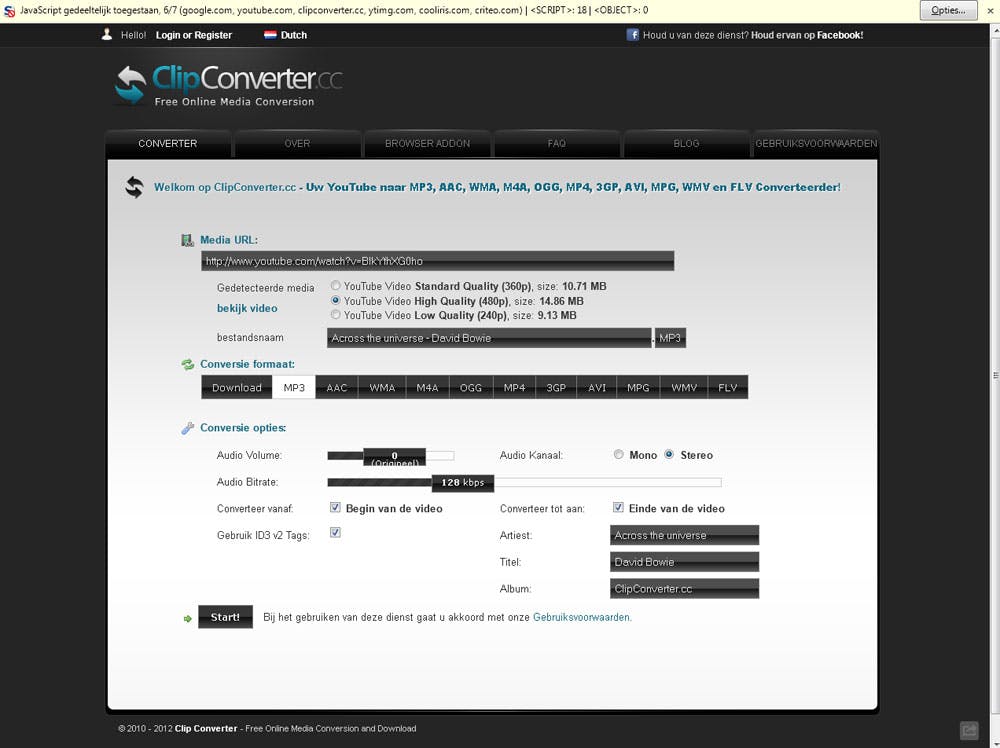Screen dimensions: 1000x748
Task: Click the wrench icon beside Conversie opties
Action: tap(188, 428)
